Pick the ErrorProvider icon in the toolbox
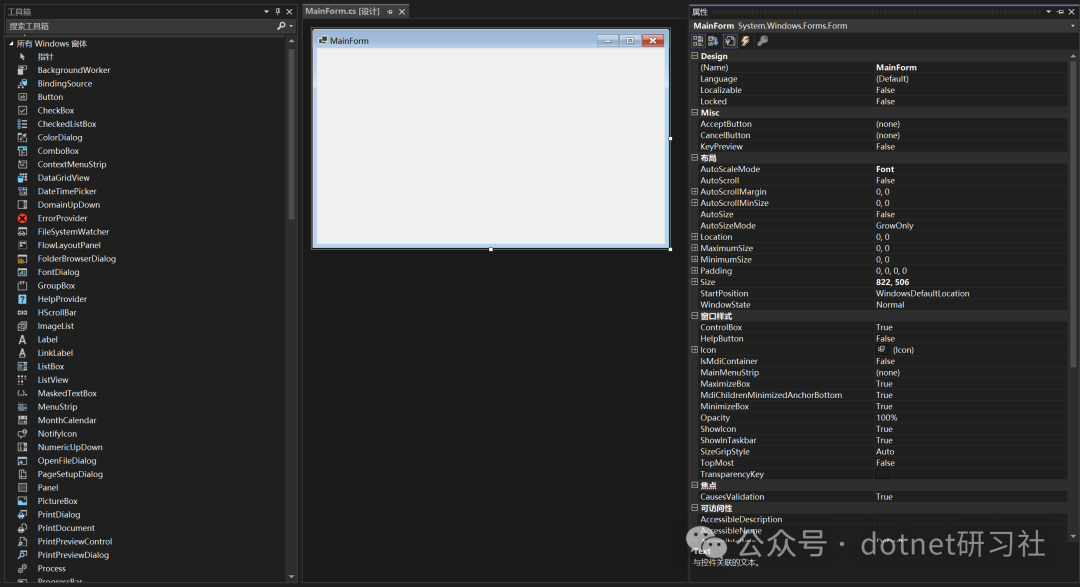 [22, 218]
